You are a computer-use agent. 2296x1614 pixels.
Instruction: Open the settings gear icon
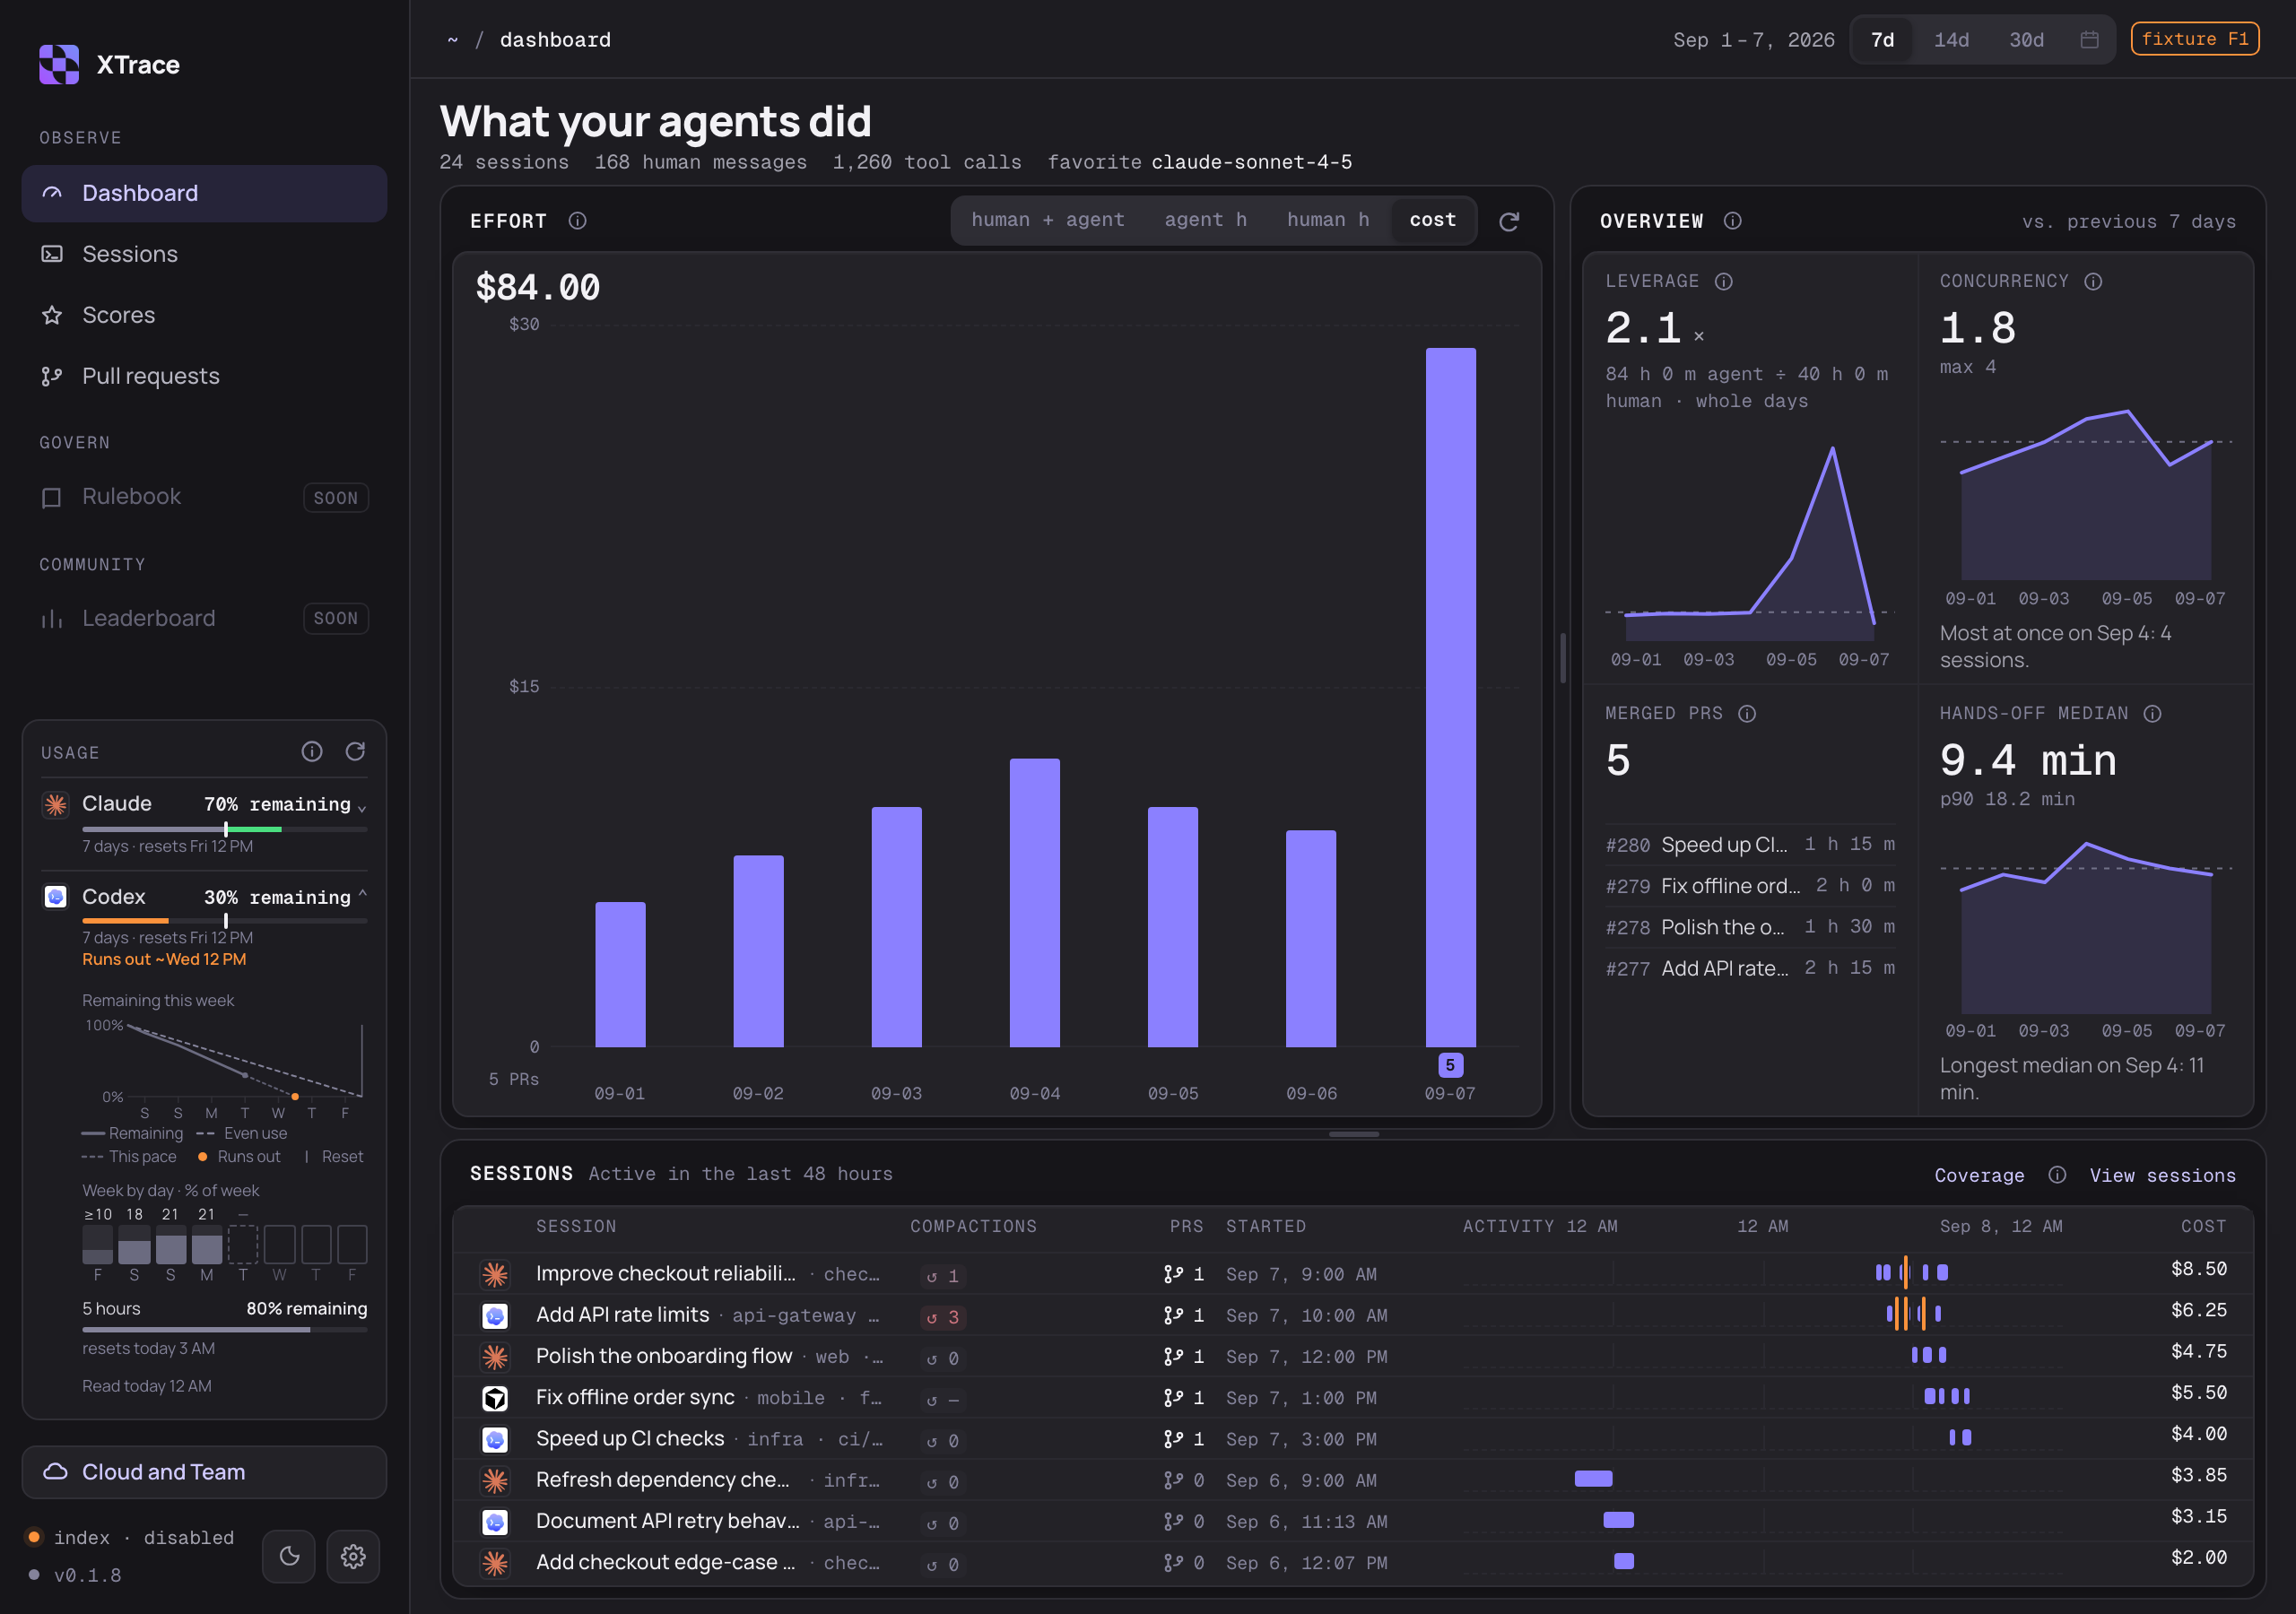point(353,1556)
